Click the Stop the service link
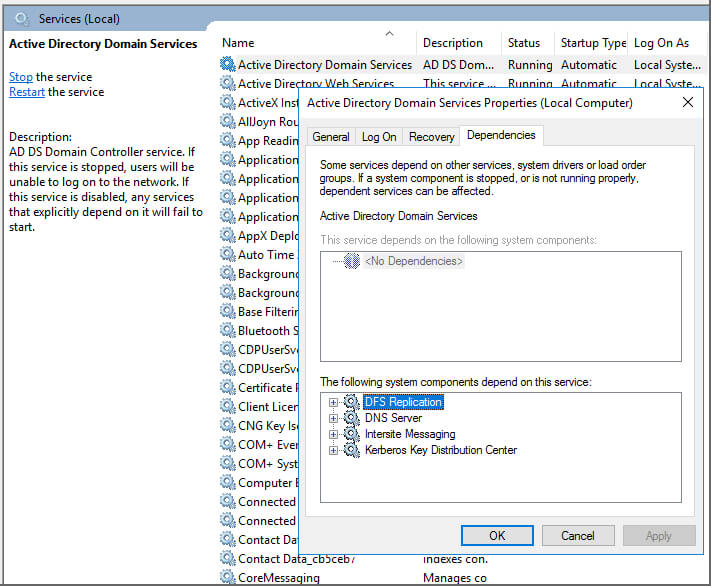Viewport: 711px width, 586px height. point(21,77)
